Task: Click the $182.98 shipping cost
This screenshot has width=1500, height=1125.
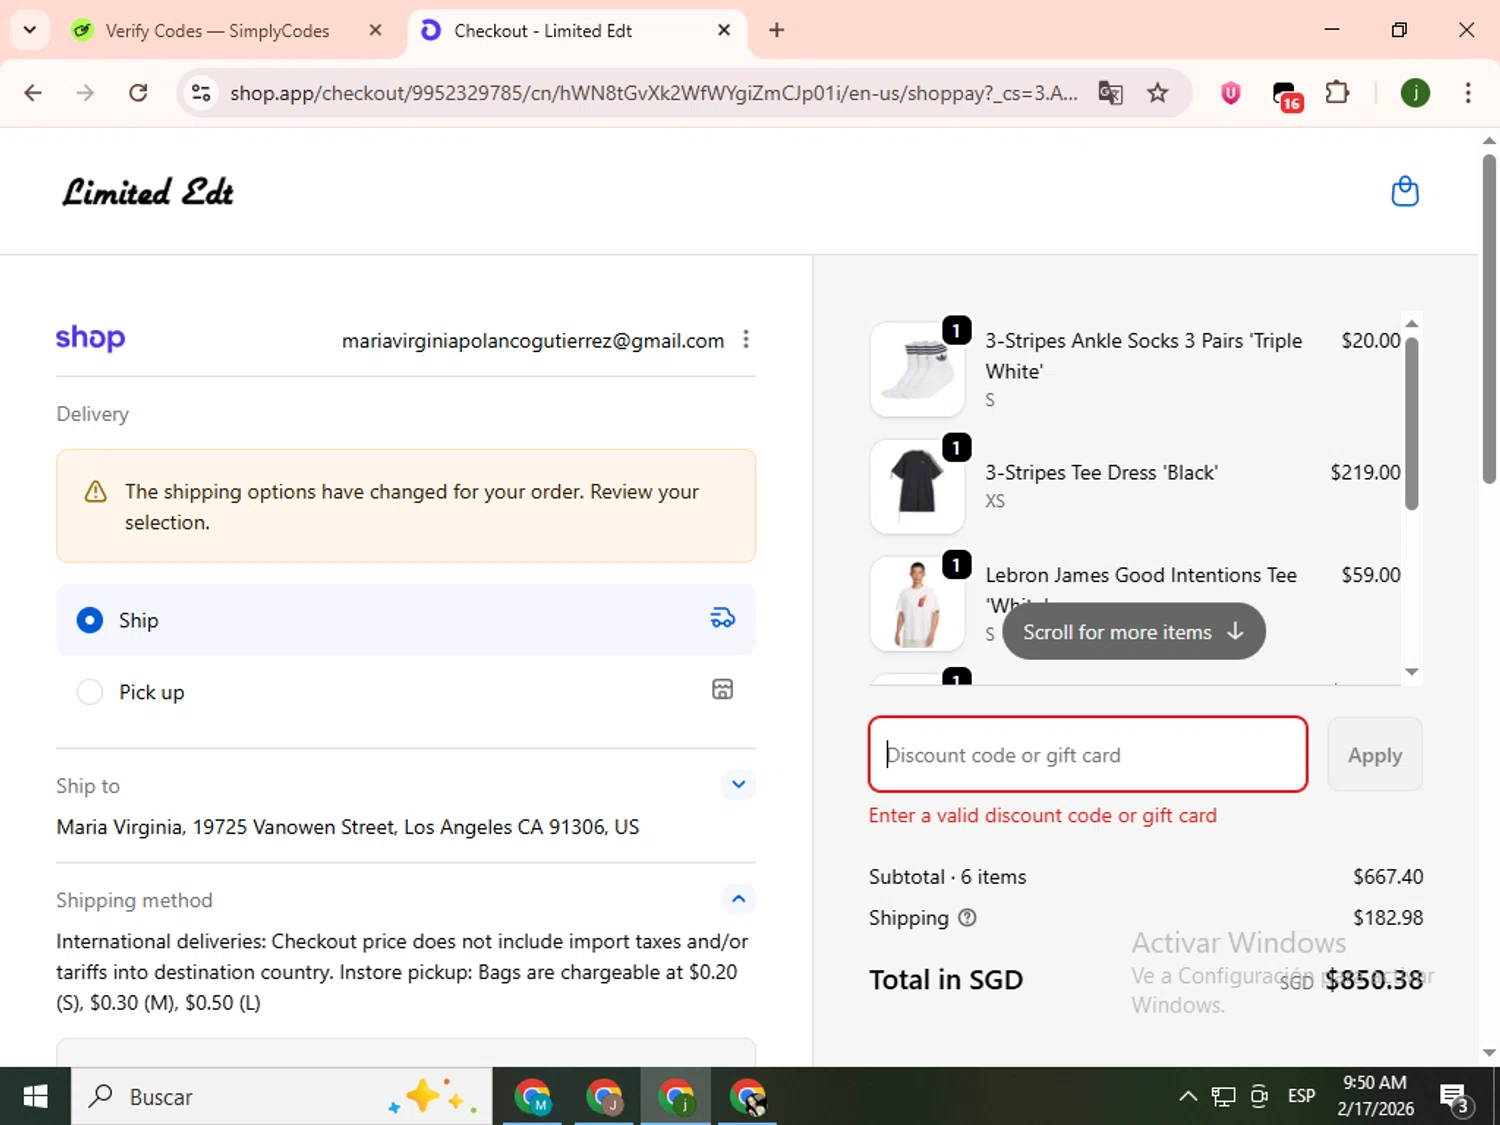Action: coord(1388,917)
